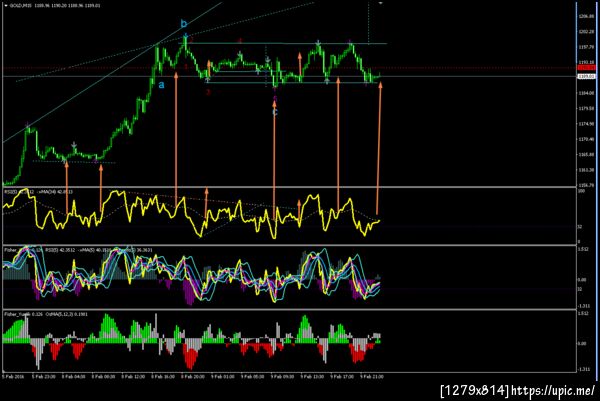Click the GOLD,M15 chart title text
The width and height of the screenshot is (600, 401).
tap(54, 5)
